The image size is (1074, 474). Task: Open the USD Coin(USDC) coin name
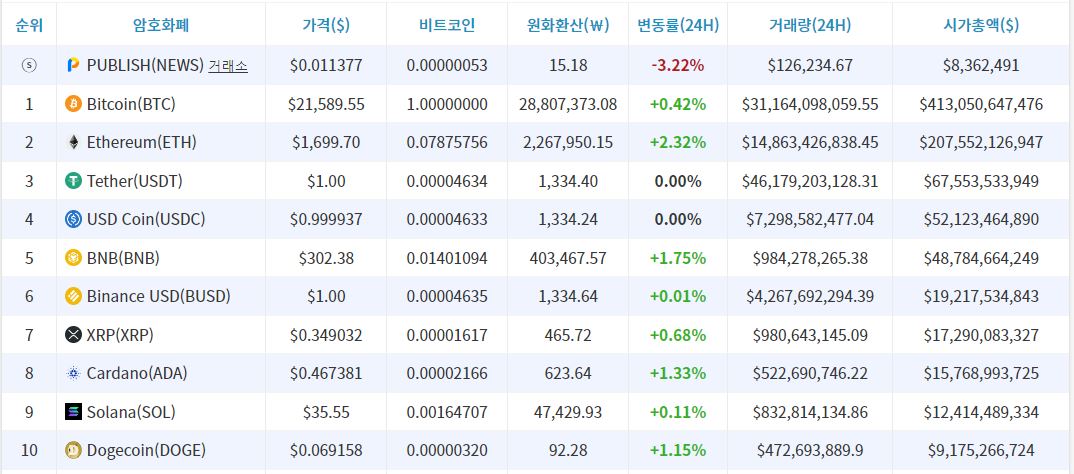pos(146,219)
